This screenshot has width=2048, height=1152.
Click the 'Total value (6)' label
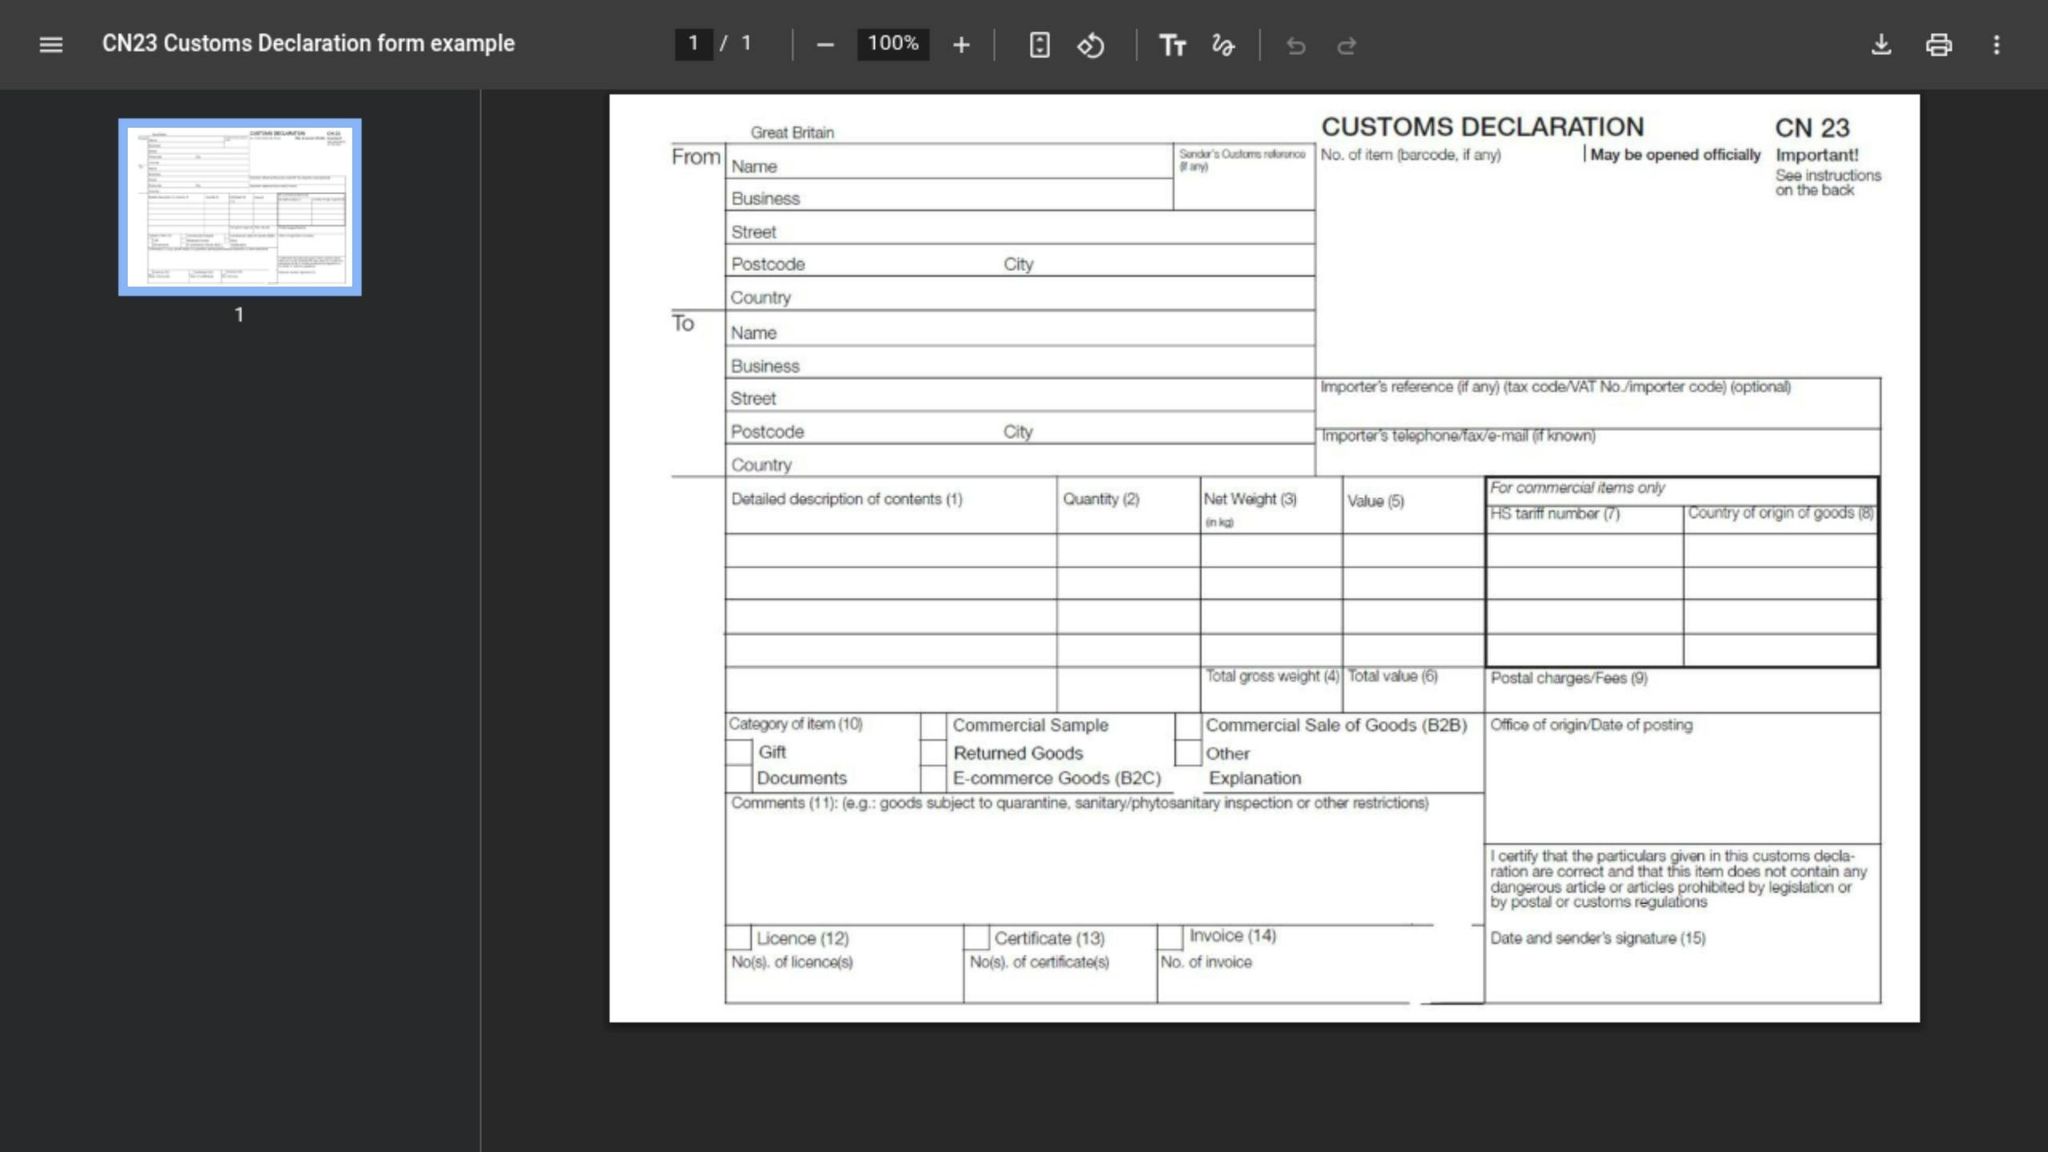coord(1393,676)
